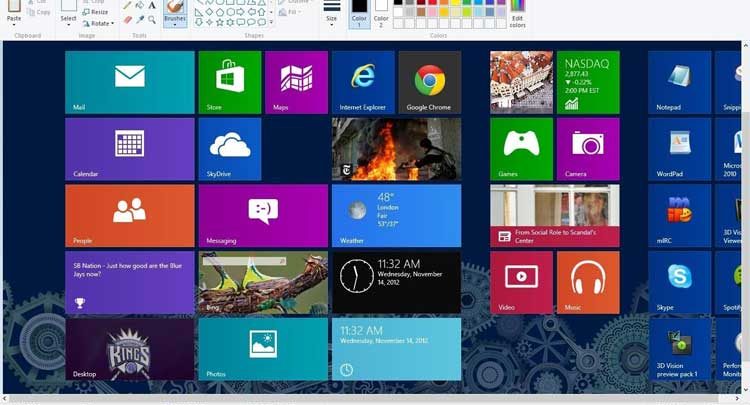Image resolution: width=750 pixels, height=405 pixels.
Task: Select the diamond shape
Action: coord(210,12)
